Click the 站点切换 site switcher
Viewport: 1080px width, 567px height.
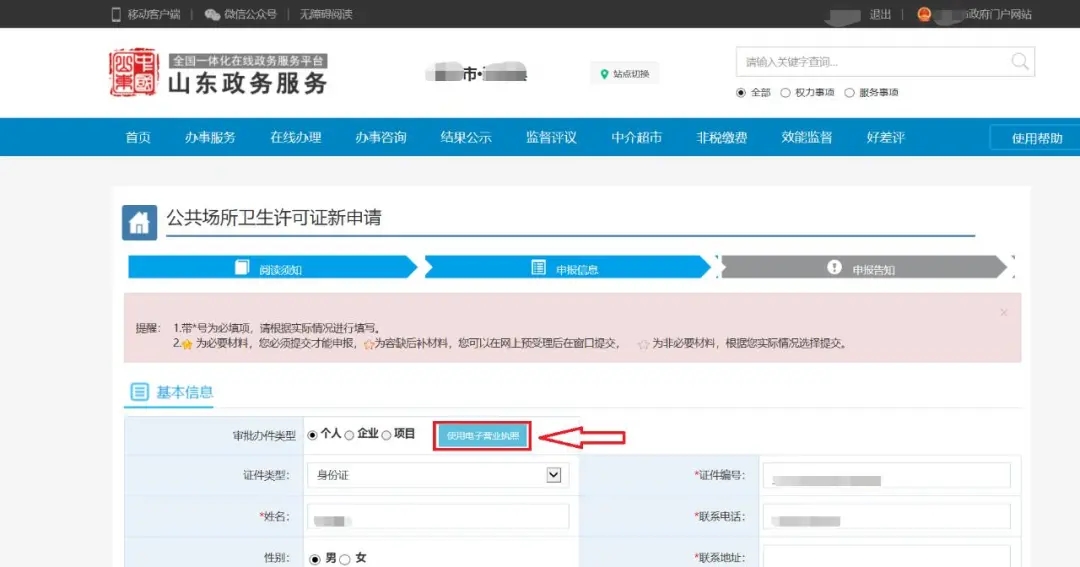click(625, 74)
